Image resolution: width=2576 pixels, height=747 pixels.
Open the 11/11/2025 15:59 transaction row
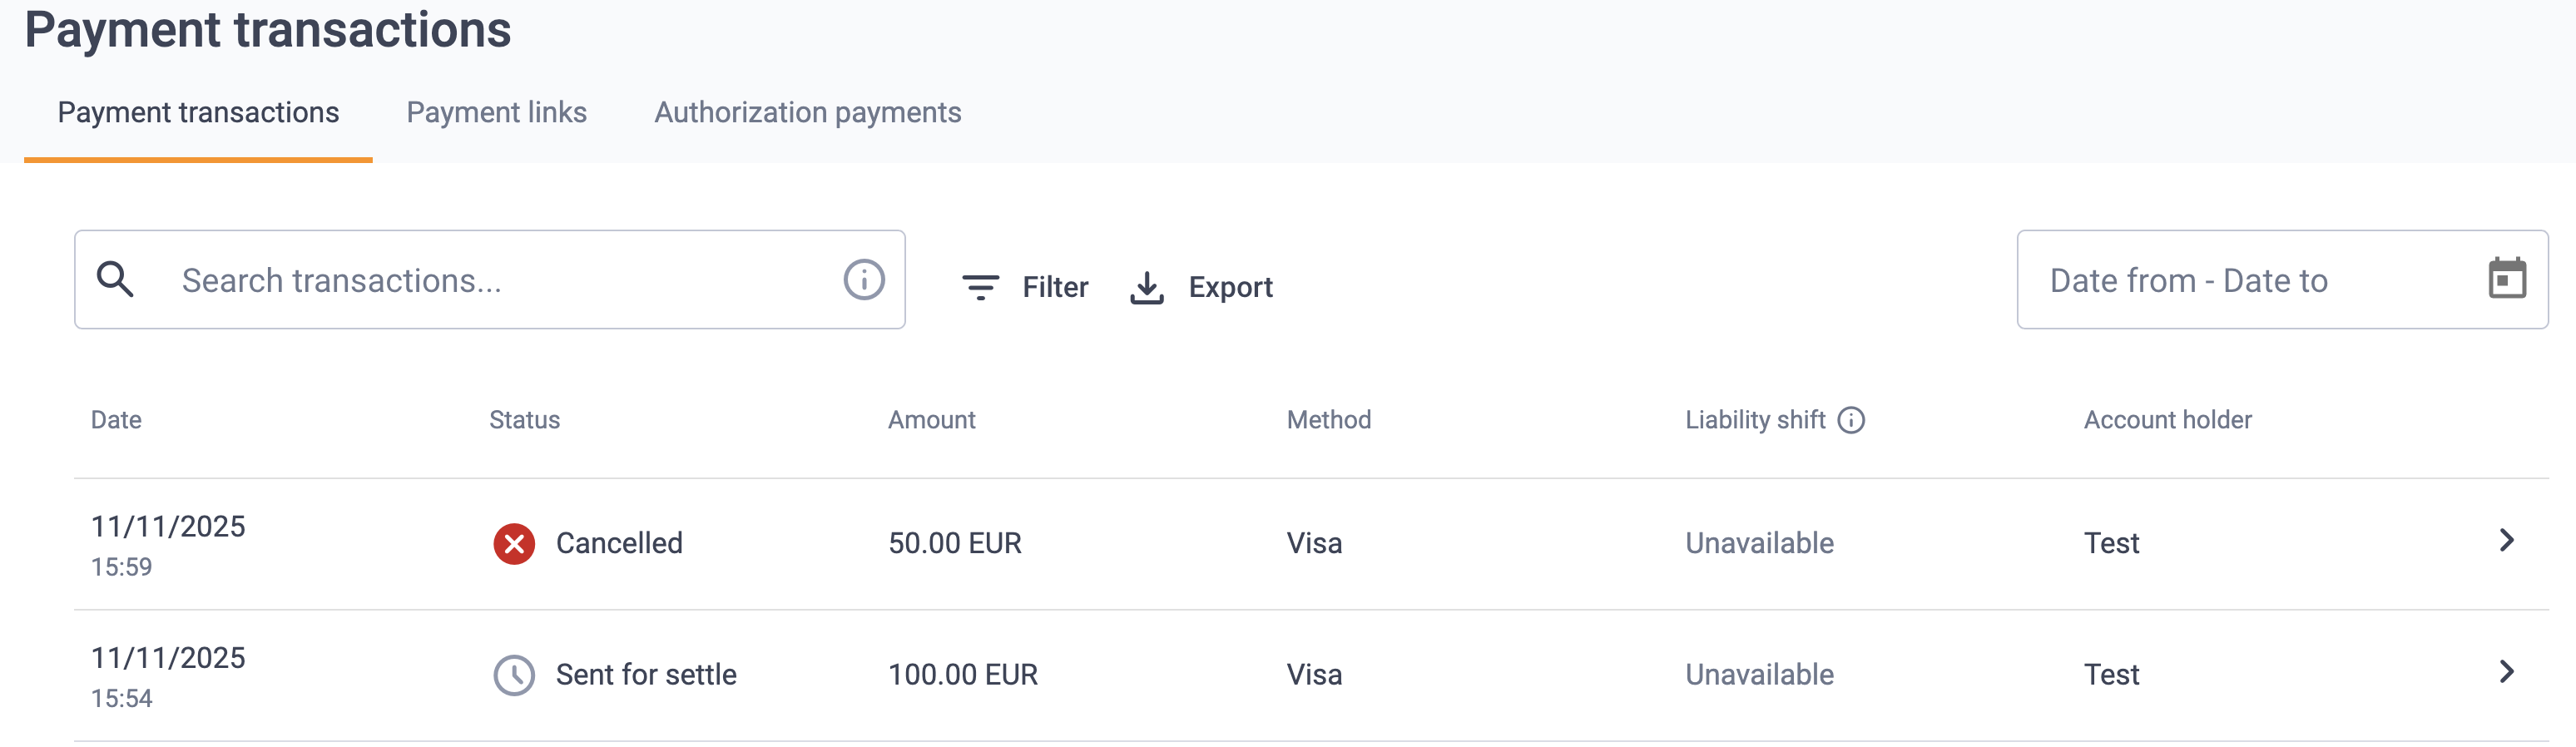pyautogui.click(x=1311, y=544)
